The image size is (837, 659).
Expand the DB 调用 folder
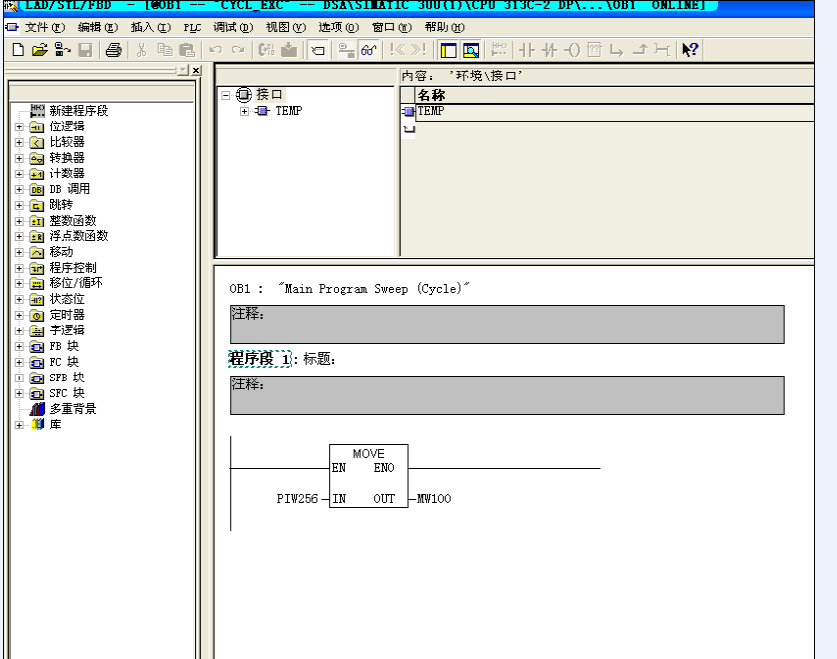click(x=19, y=189)
